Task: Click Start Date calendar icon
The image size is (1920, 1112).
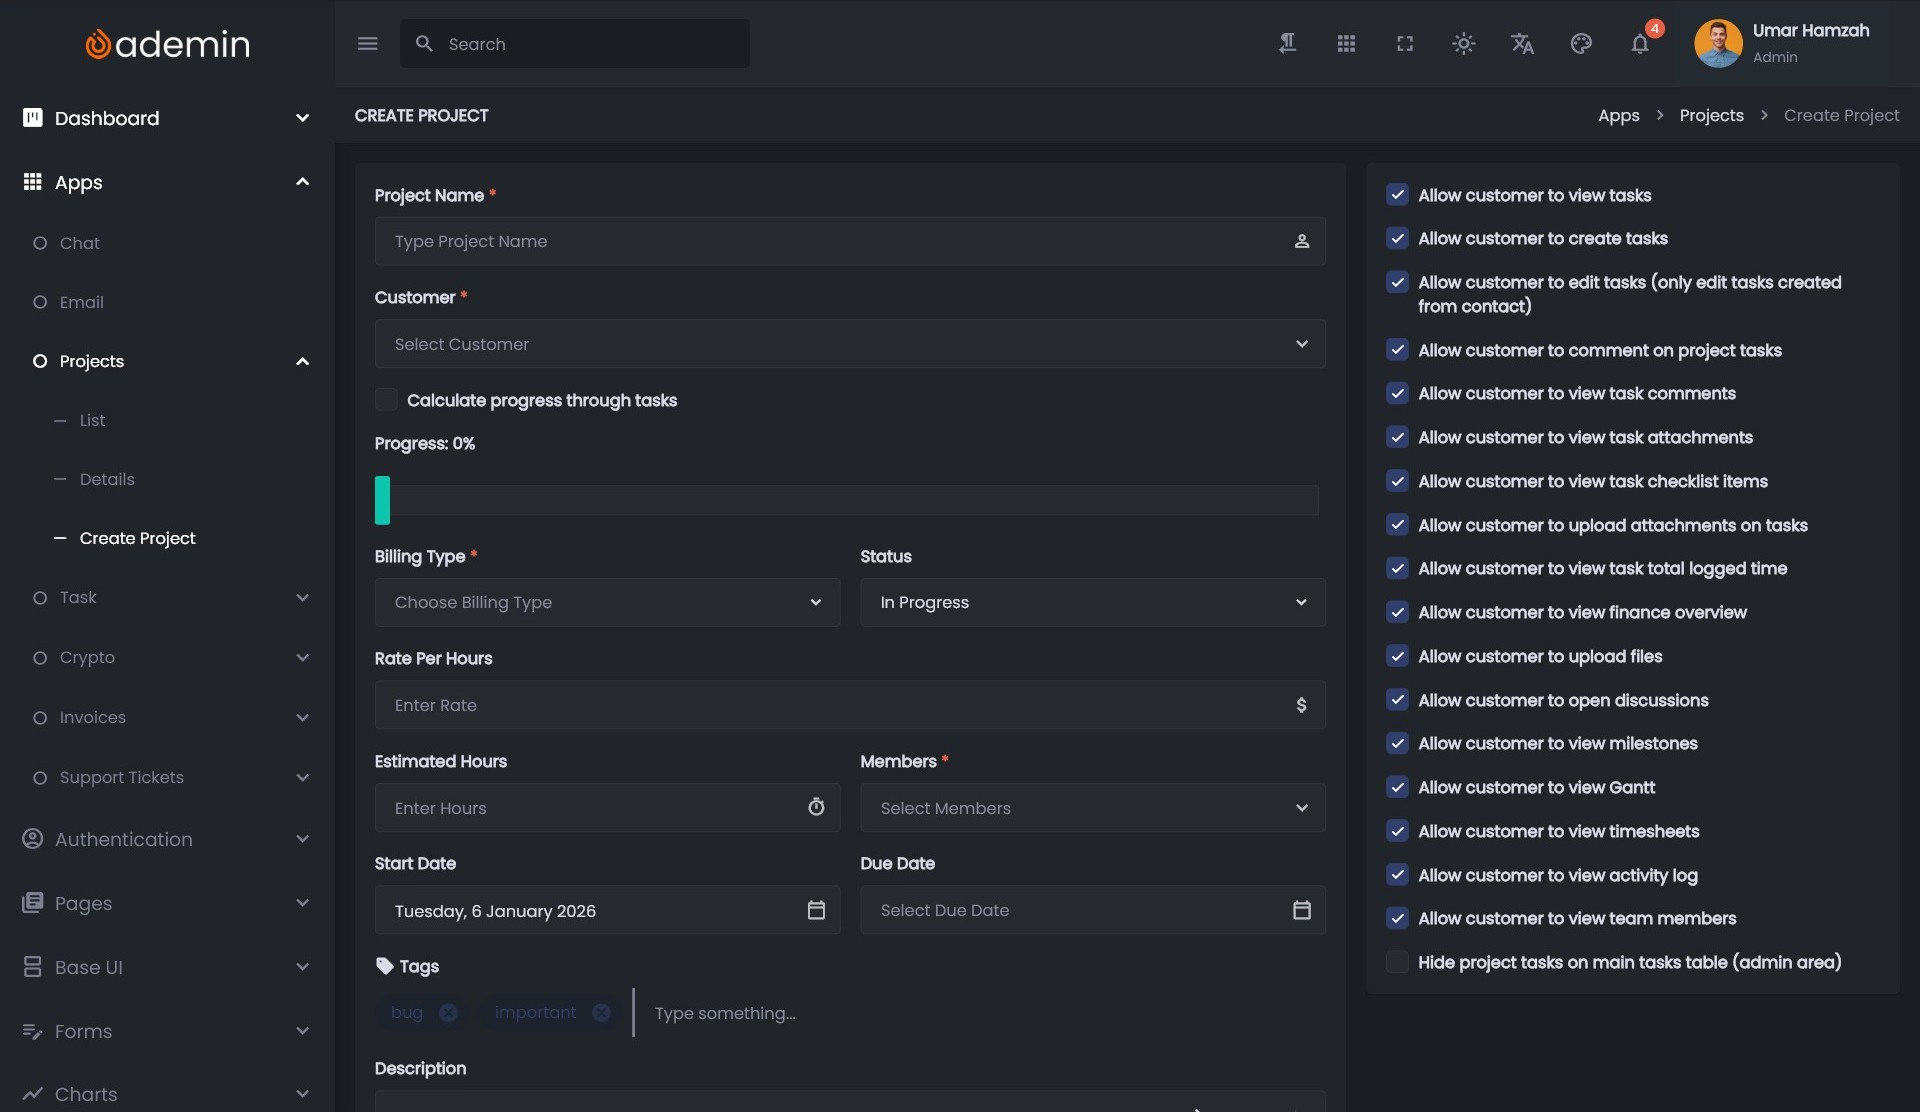Action: point(816,910)
